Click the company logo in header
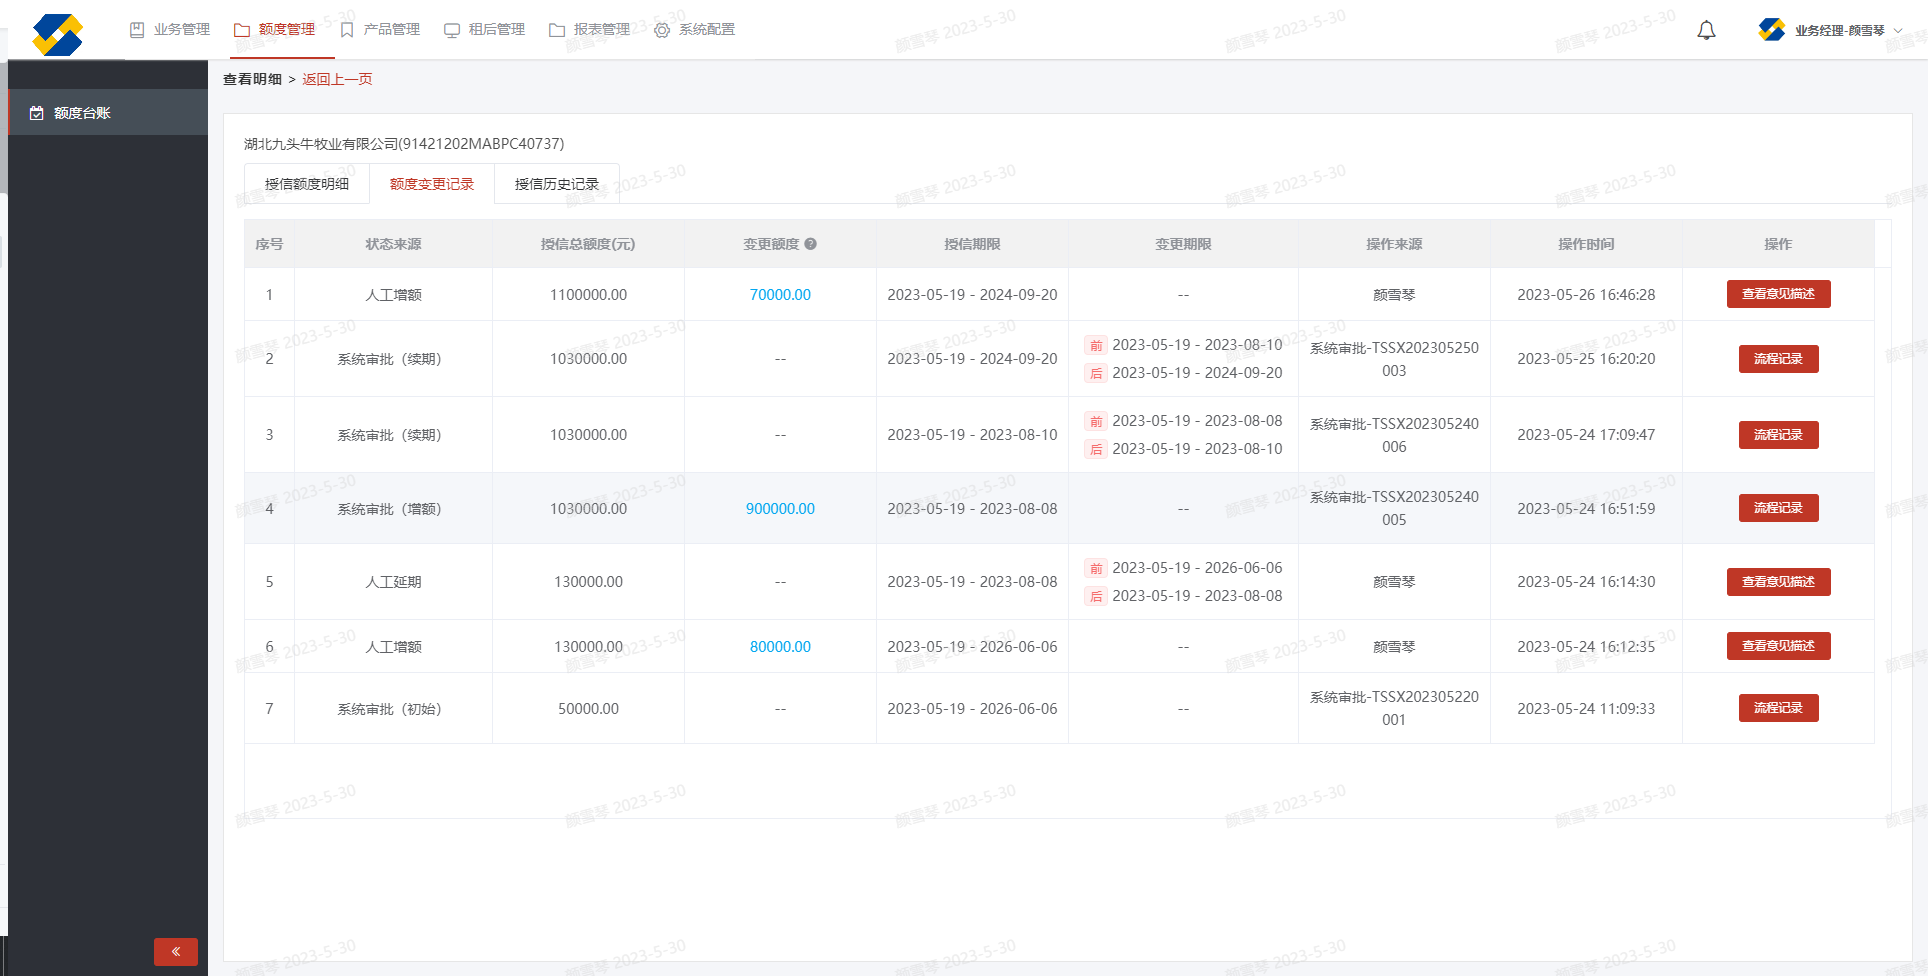The height and width of the screenshot is (976, 1928). 57,34
